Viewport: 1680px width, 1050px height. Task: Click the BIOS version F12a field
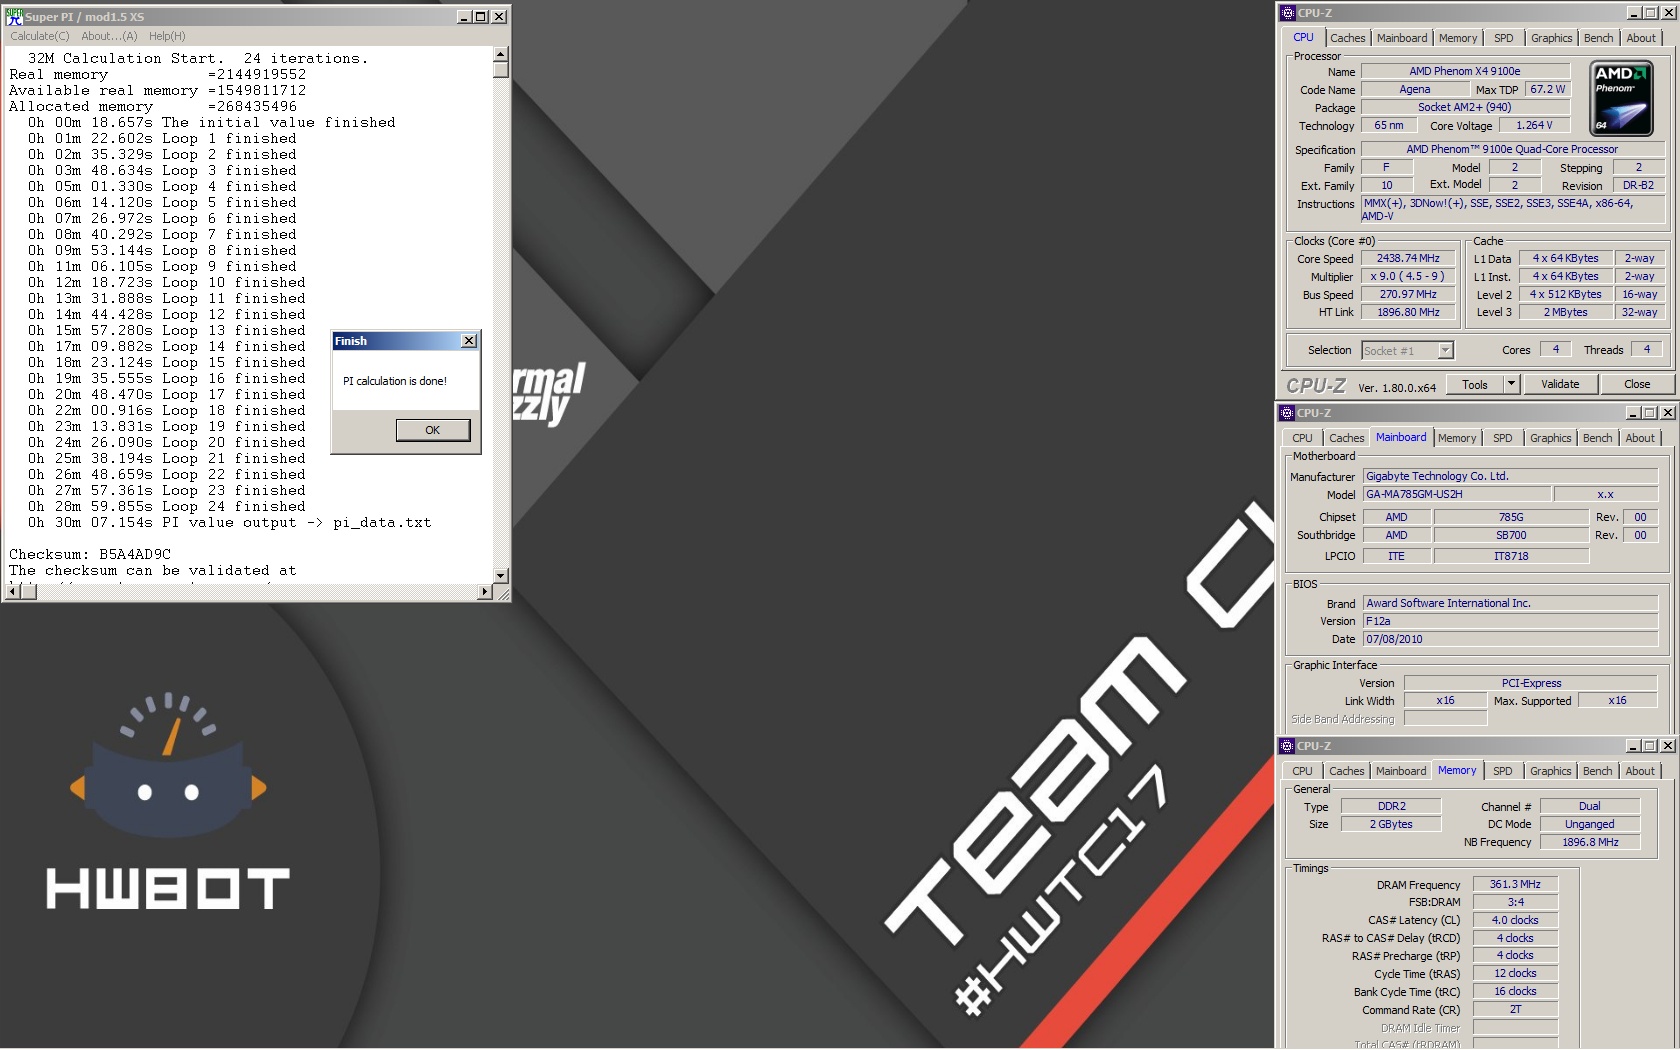coord(1511,621)
